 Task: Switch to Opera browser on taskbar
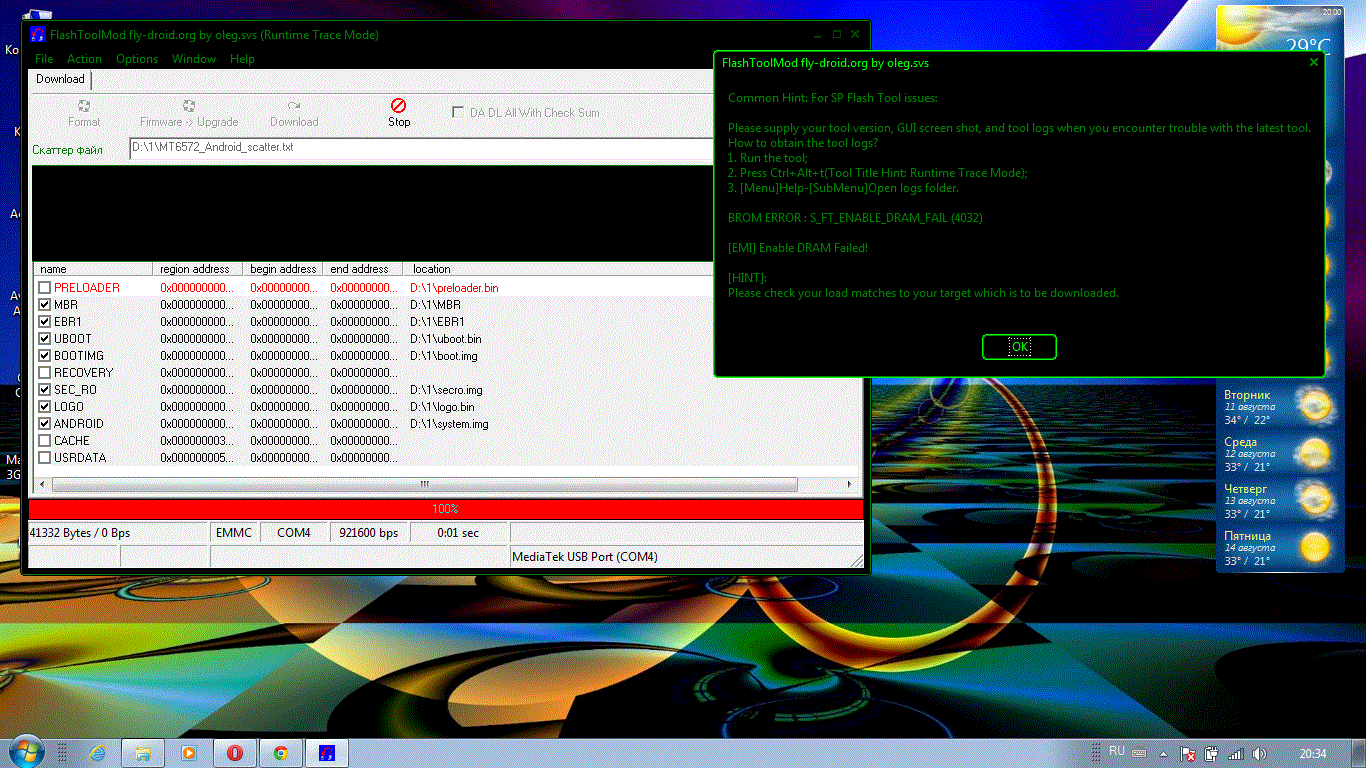point(235,753)
